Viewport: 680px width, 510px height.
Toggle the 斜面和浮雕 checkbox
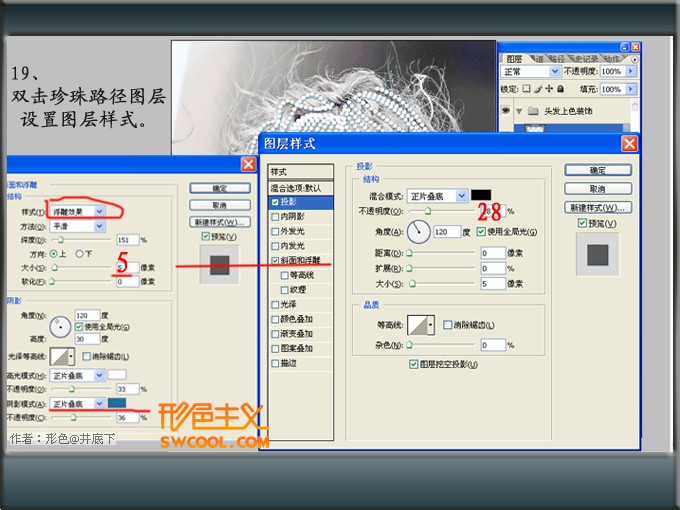[x=275, y=260]
